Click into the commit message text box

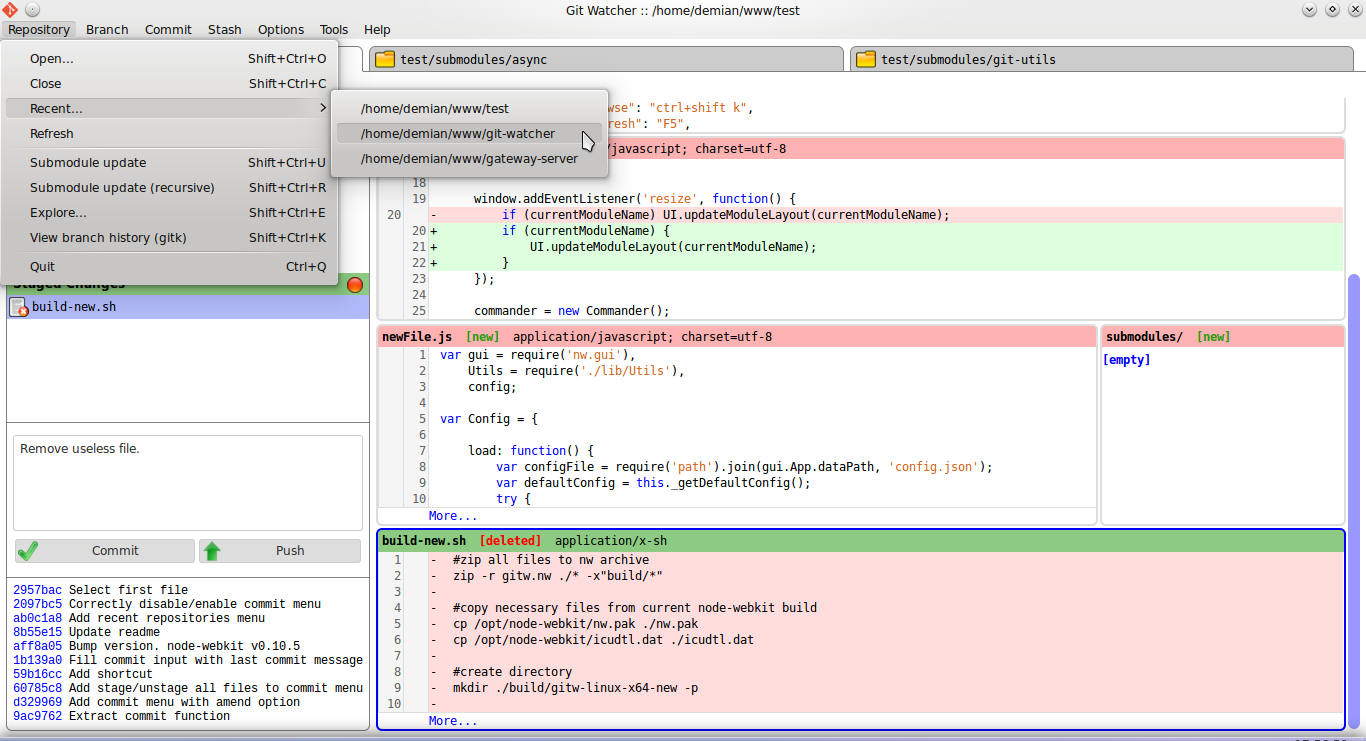pyautogui.click(x=187, y=482)
